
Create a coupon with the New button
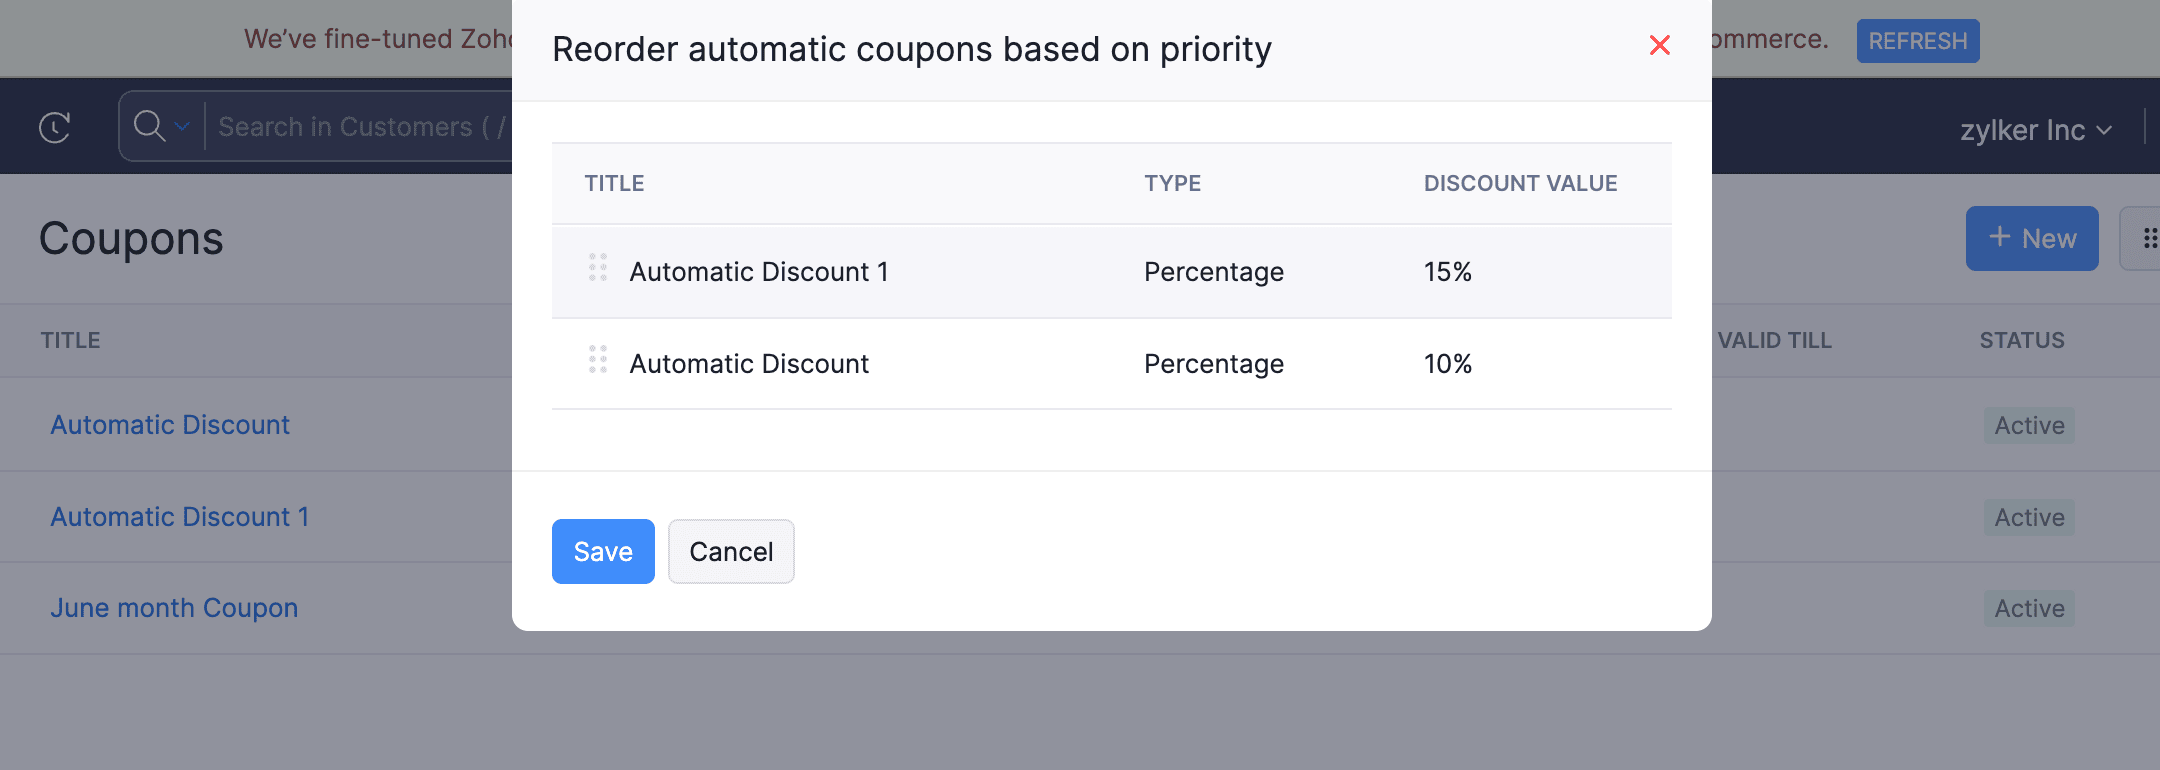(2031, 238)
